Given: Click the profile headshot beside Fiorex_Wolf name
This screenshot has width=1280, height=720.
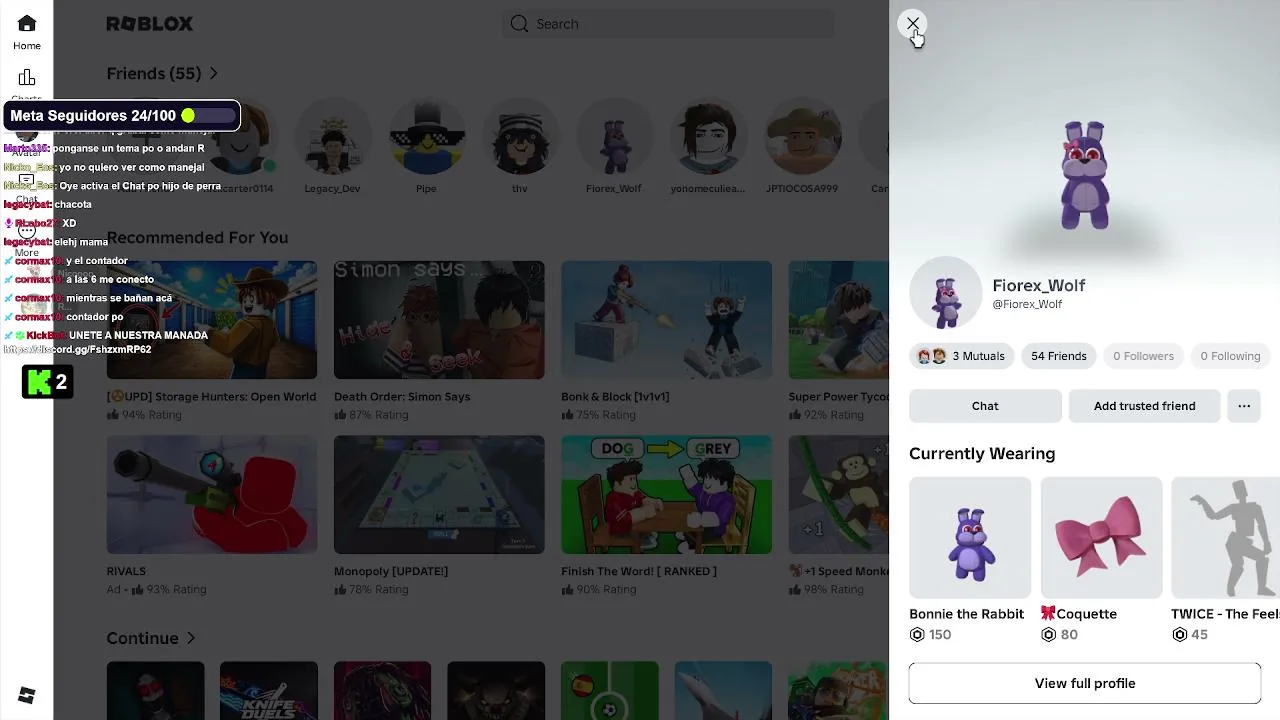Looking at the screenshot, I should coord(945,294).
